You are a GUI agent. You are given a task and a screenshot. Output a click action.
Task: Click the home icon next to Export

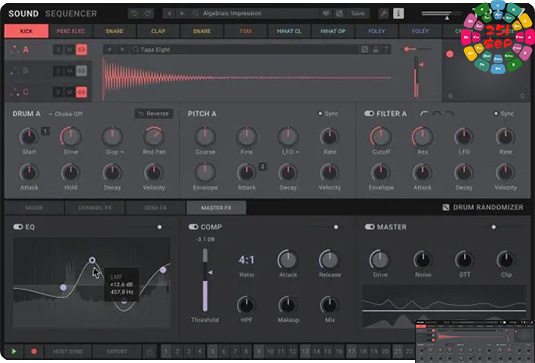(149, 351)
